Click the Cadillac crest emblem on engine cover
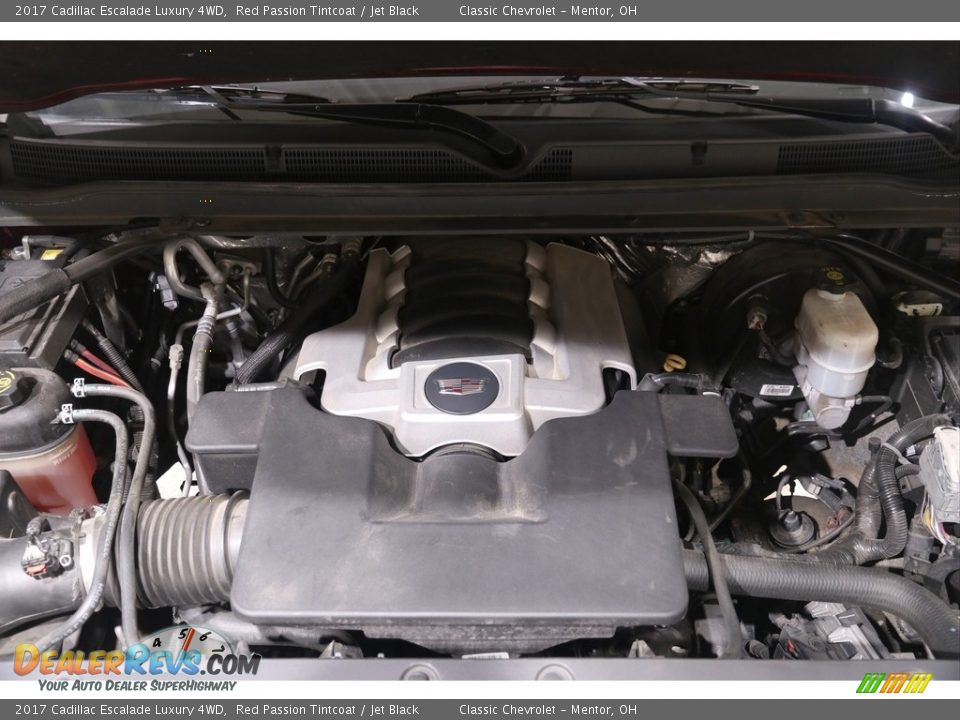The width and height of the screenshot is (960, 720). (461, 386)
